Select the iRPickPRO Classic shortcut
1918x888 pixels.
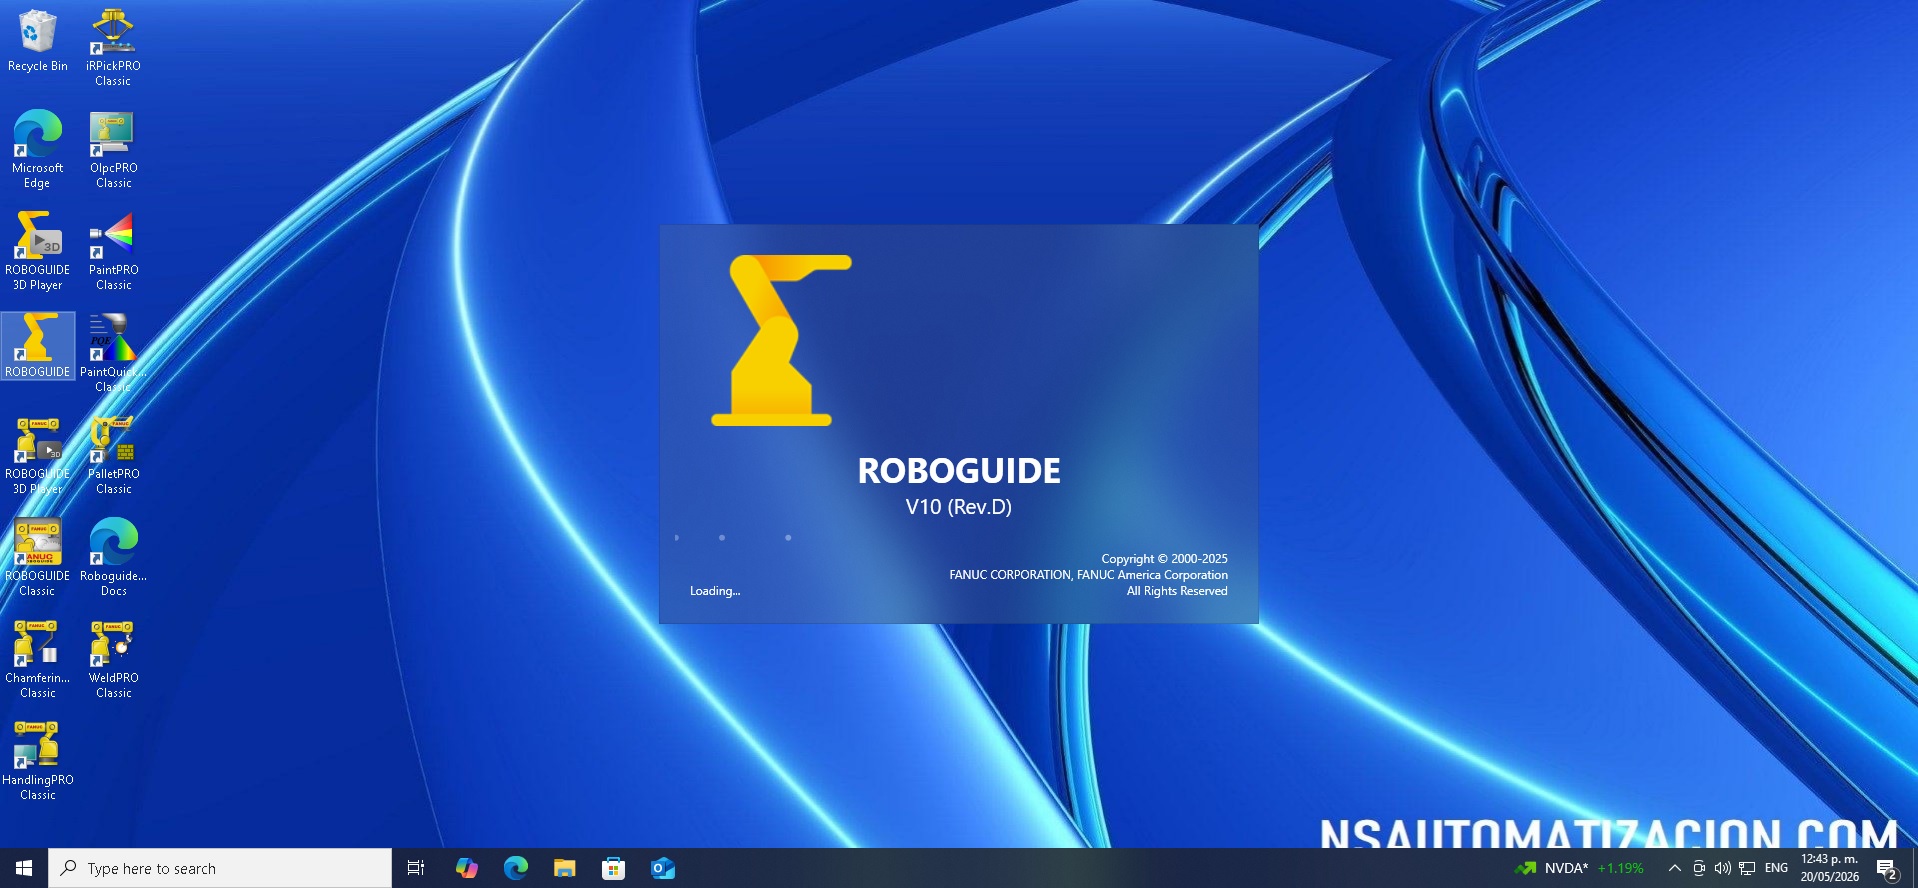point(113,47)
